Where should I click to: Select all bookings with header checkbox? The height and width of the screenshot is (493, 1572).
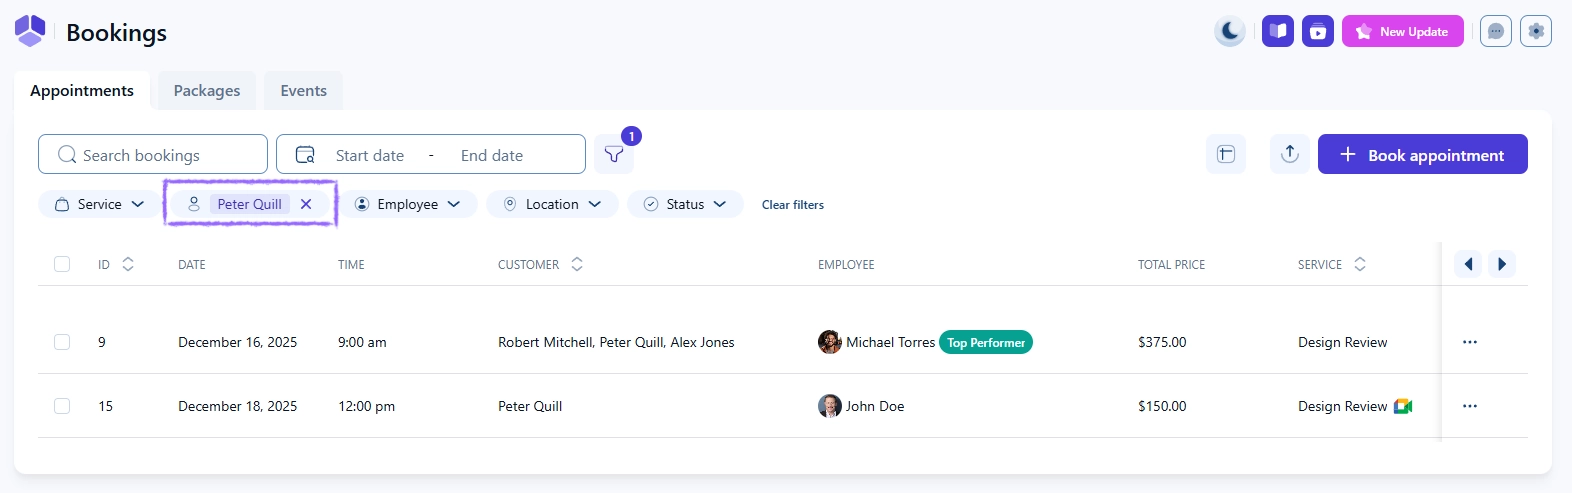tap(62, 264)
